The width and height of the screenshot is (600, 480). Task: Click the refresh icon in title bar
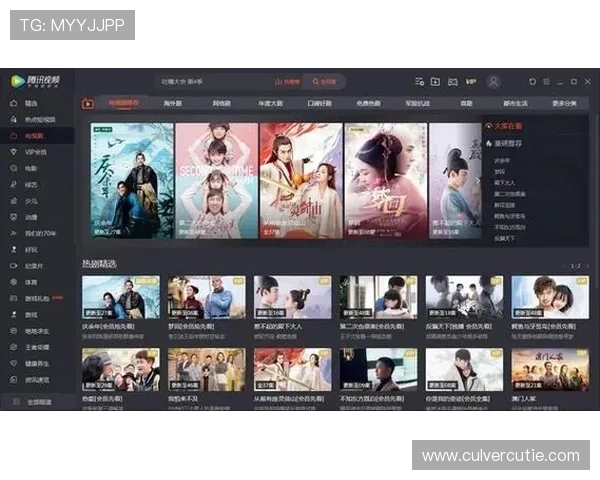point(532,82)
